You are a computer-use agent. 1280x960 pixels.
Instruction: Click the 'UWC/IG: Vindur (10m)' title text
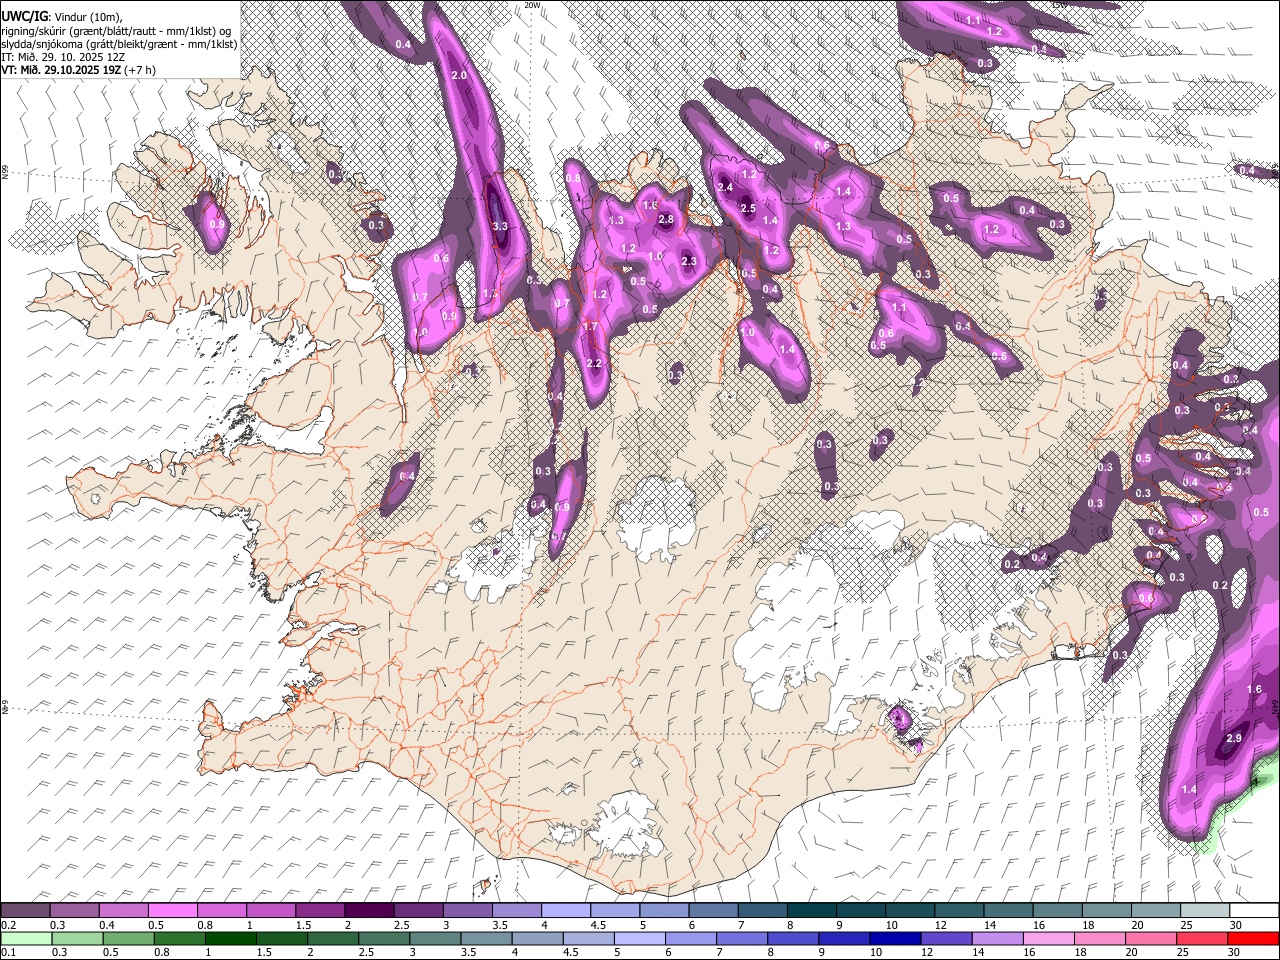[x=61, y=17]
